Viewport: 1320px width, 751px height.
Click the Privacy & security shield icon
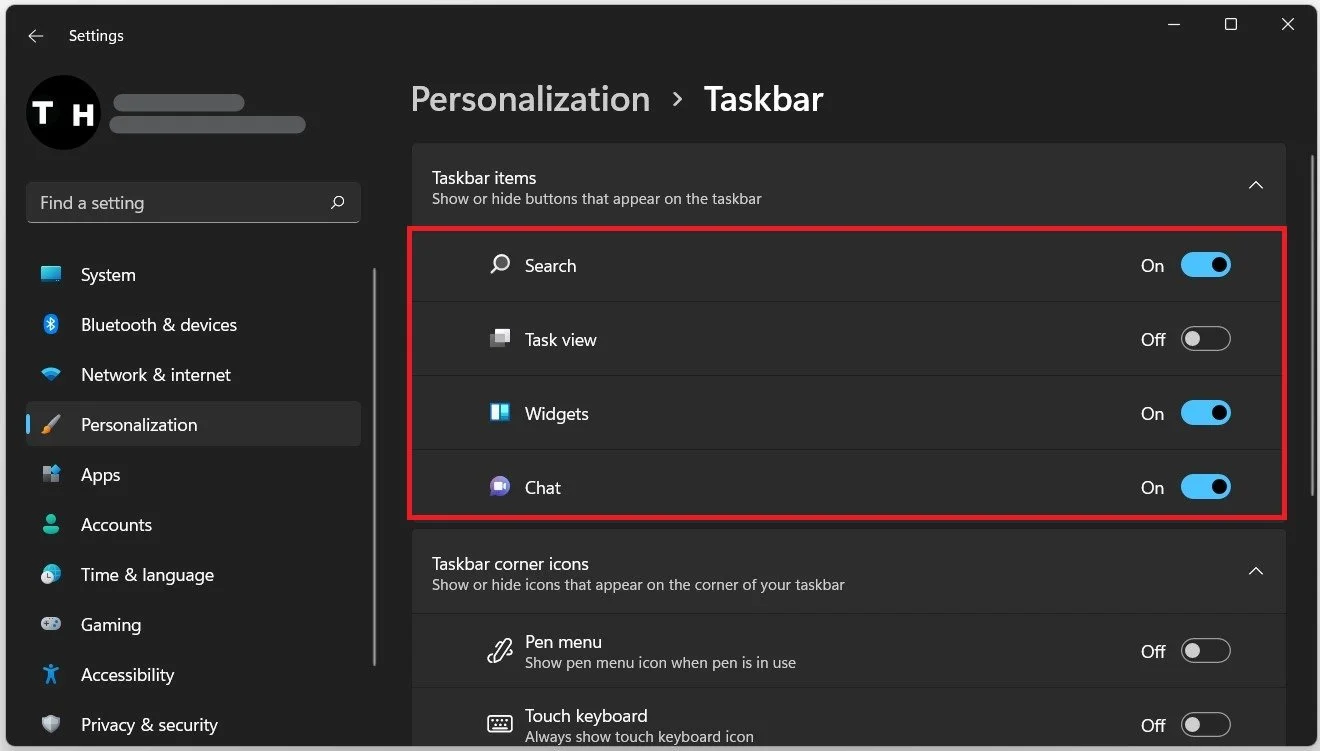pyautogui.click(x=51, y=724)
